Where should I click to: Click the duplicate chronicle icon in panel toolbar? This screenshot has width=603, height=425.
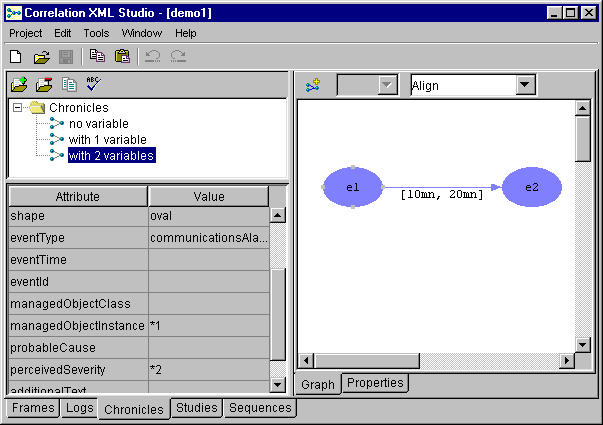[x=69, y=86]
